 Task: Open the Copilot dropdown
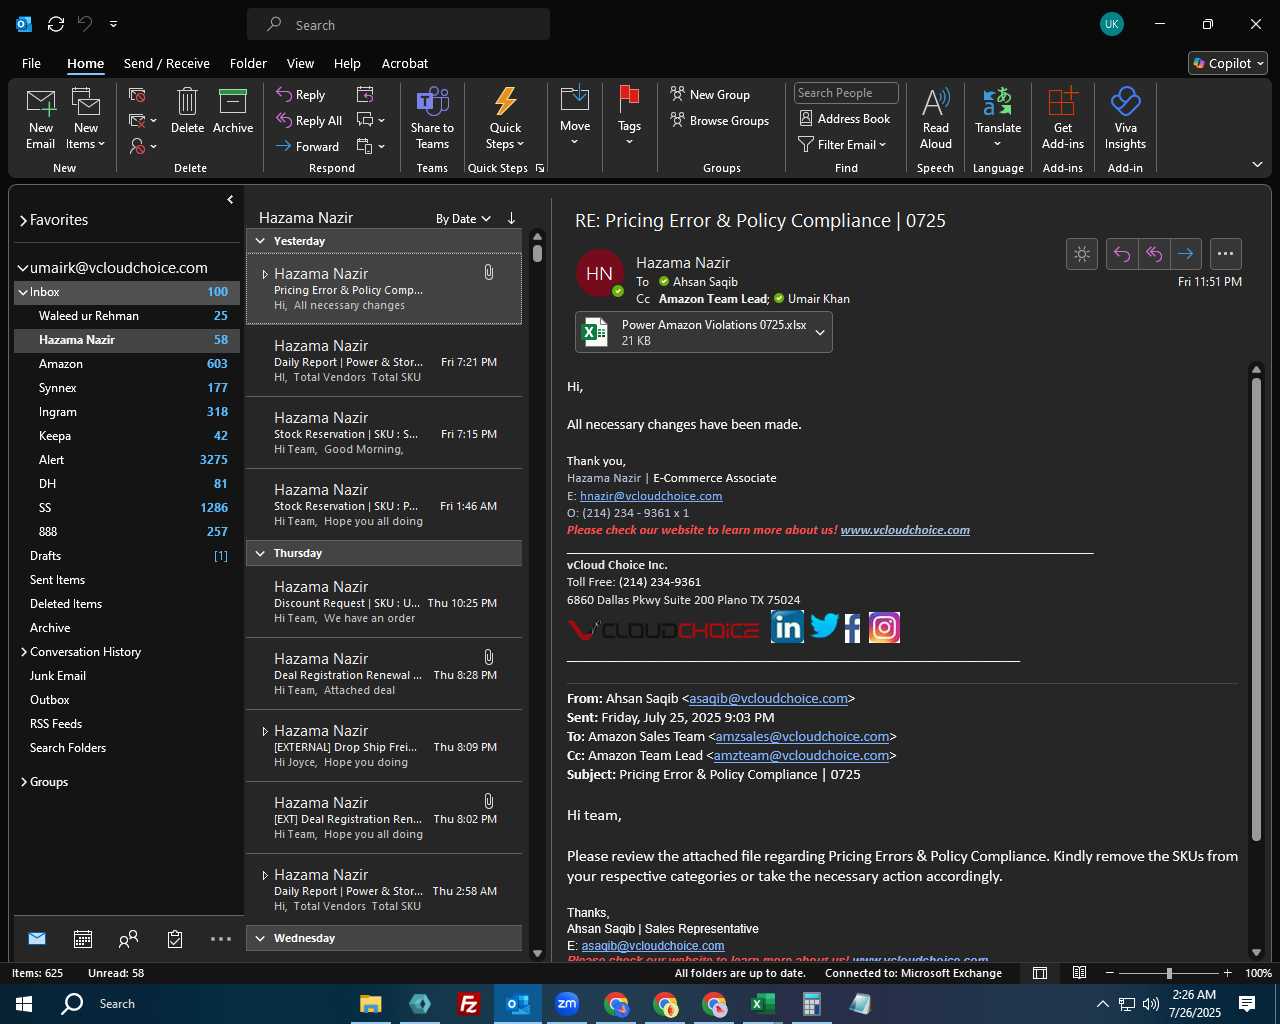pos(1228,63)
